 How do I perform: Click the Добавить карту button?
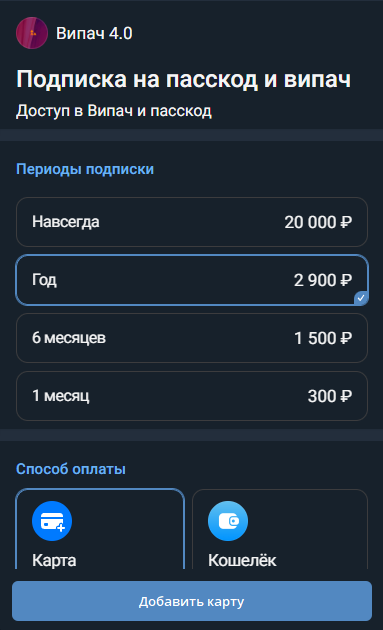point(192,601)
